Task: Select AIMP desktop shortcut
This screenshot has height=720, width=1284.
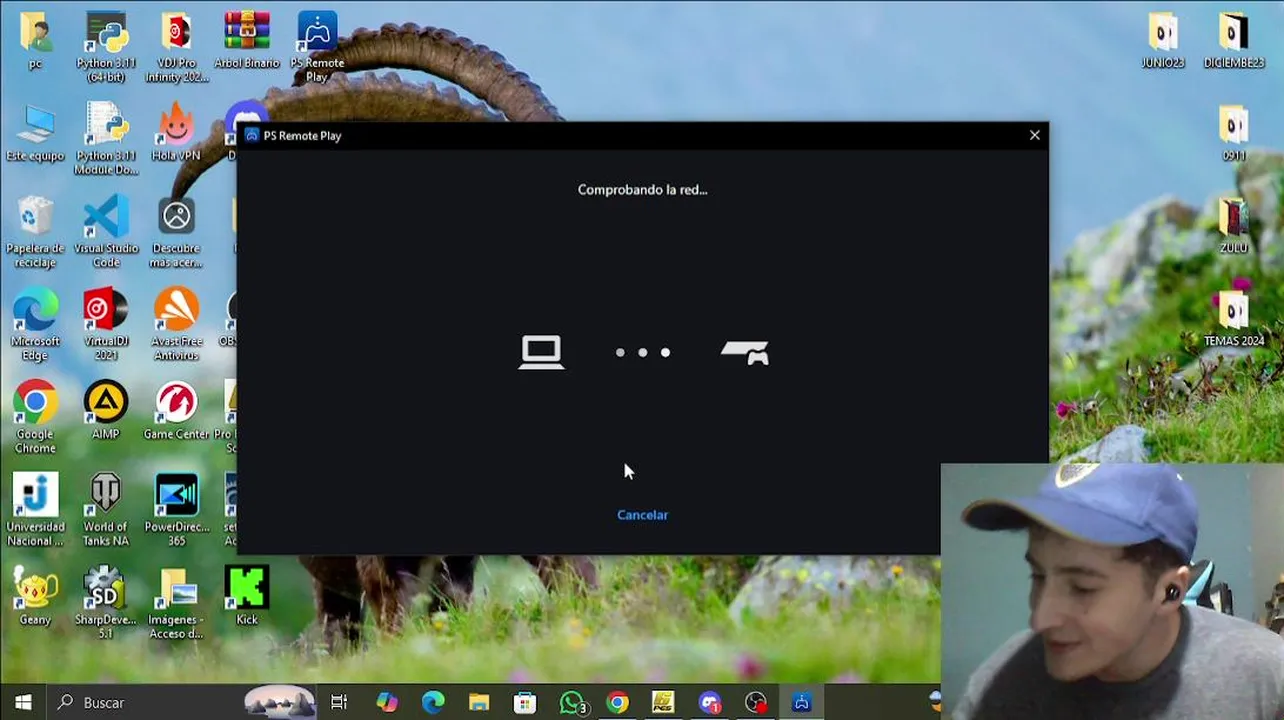Action: click(x=106, y=411)
